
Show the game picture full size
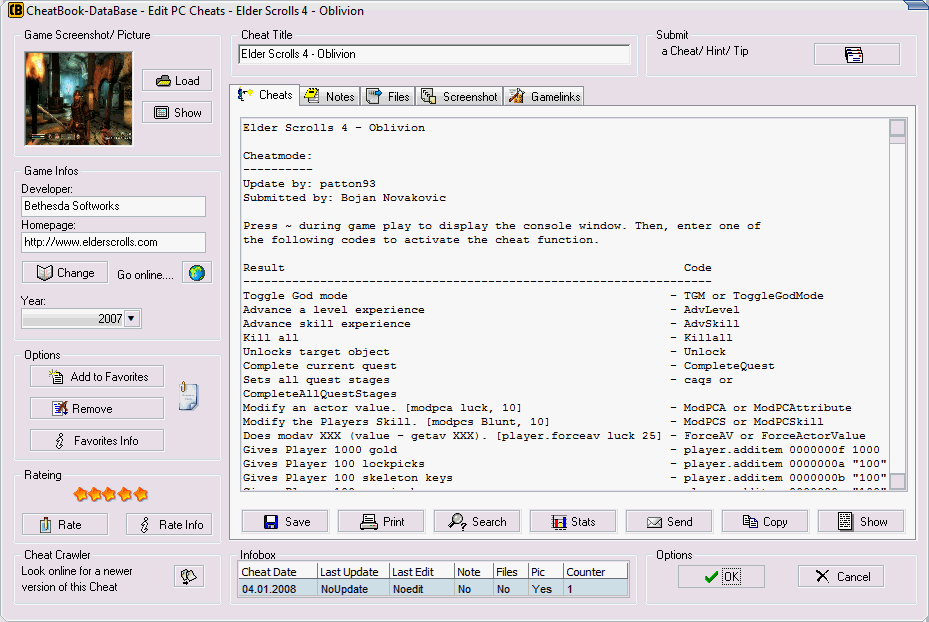click(177, 113)
